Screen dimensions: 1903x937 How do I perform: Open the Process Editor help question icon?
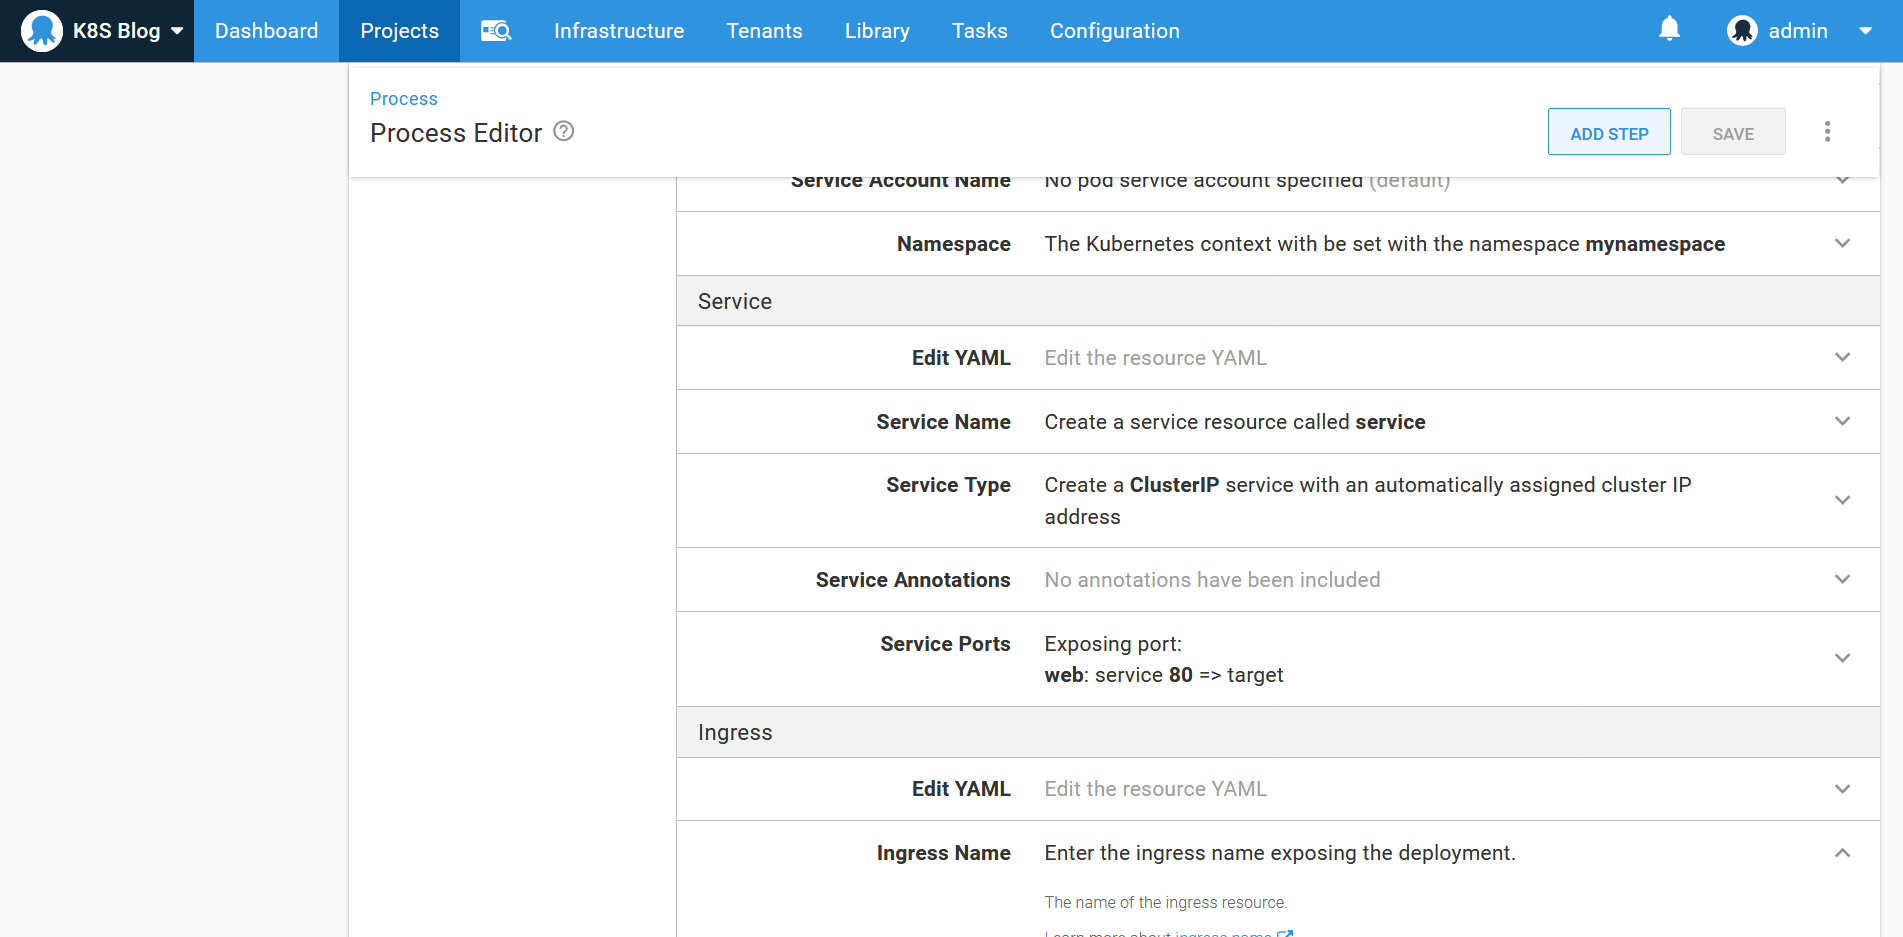point(564,132)
